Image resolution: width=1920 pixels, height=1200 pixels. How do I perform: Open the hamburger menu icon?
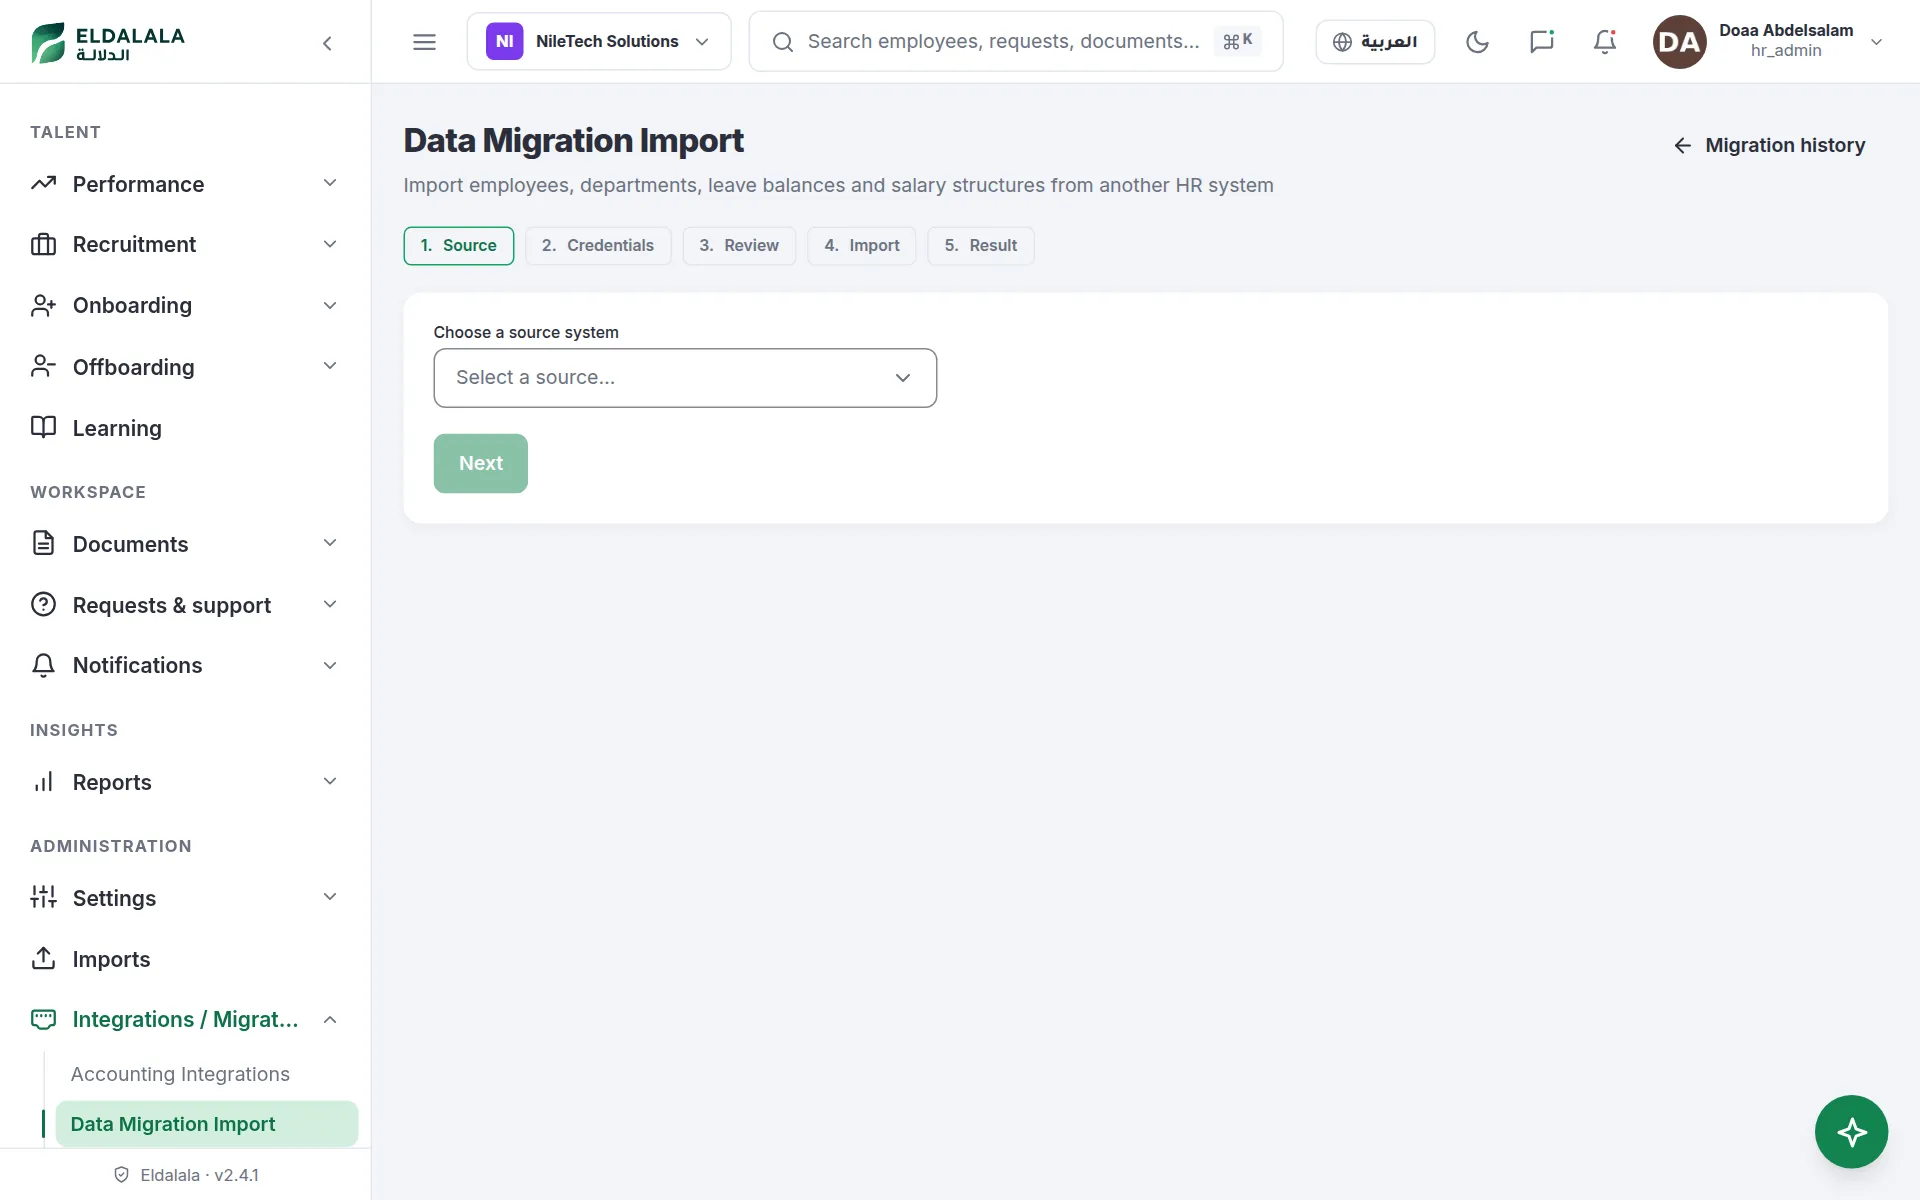tap(424, 42)
